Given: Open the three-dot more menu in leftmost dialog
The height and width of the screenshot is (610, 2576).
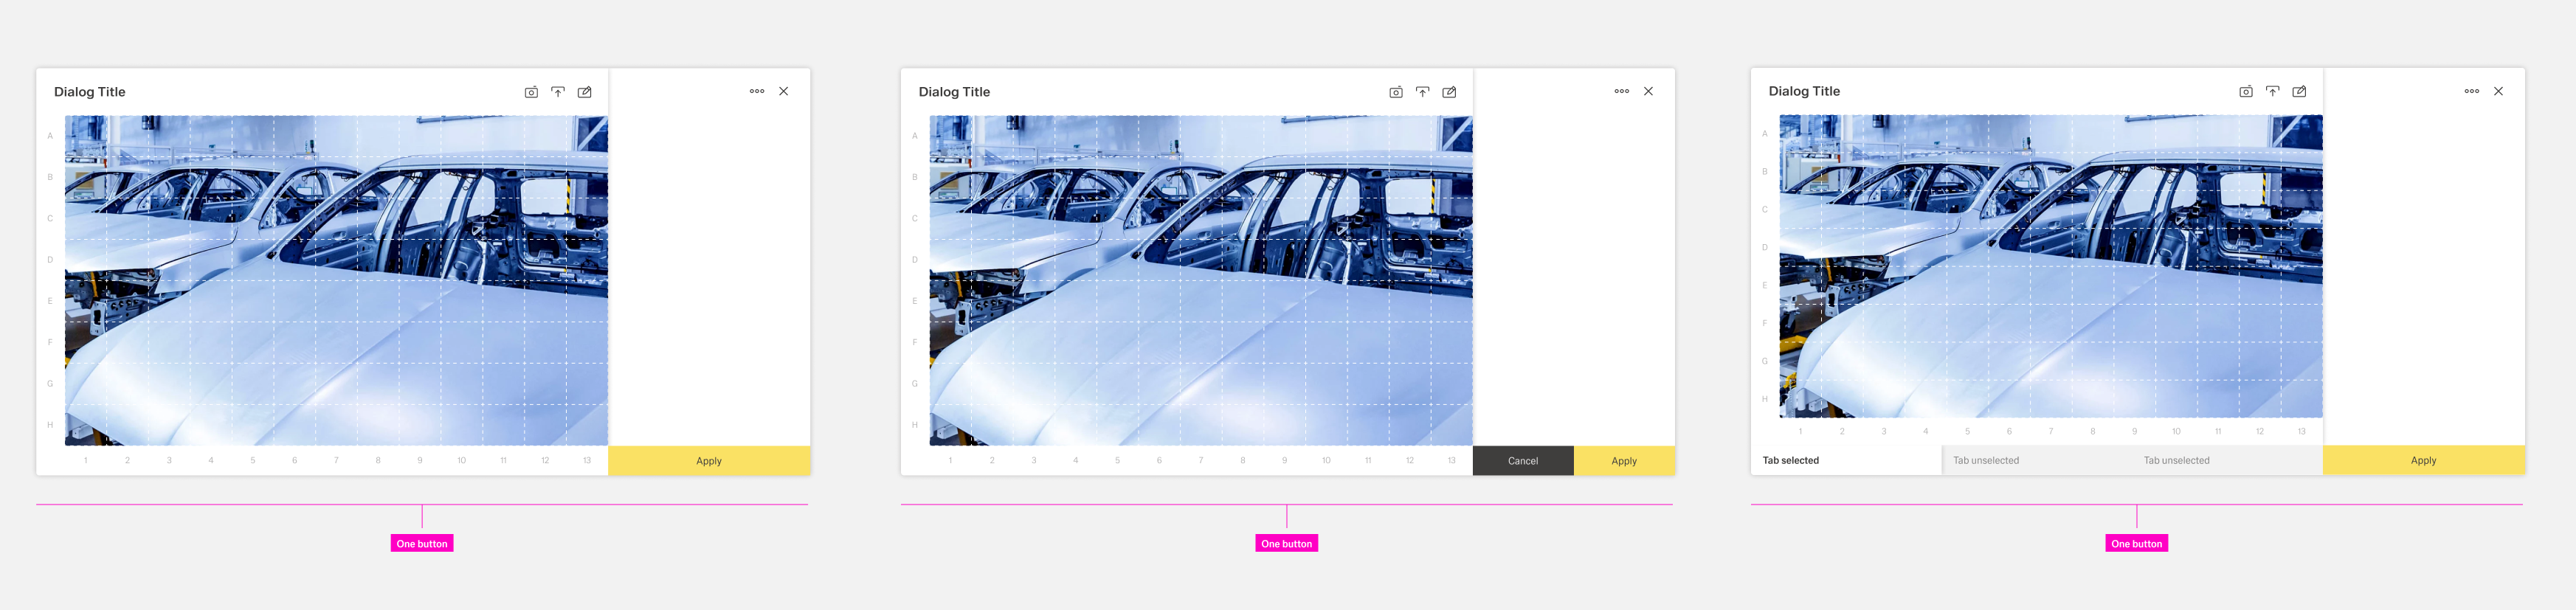Looking at the screenshot, I should point(757,91).
